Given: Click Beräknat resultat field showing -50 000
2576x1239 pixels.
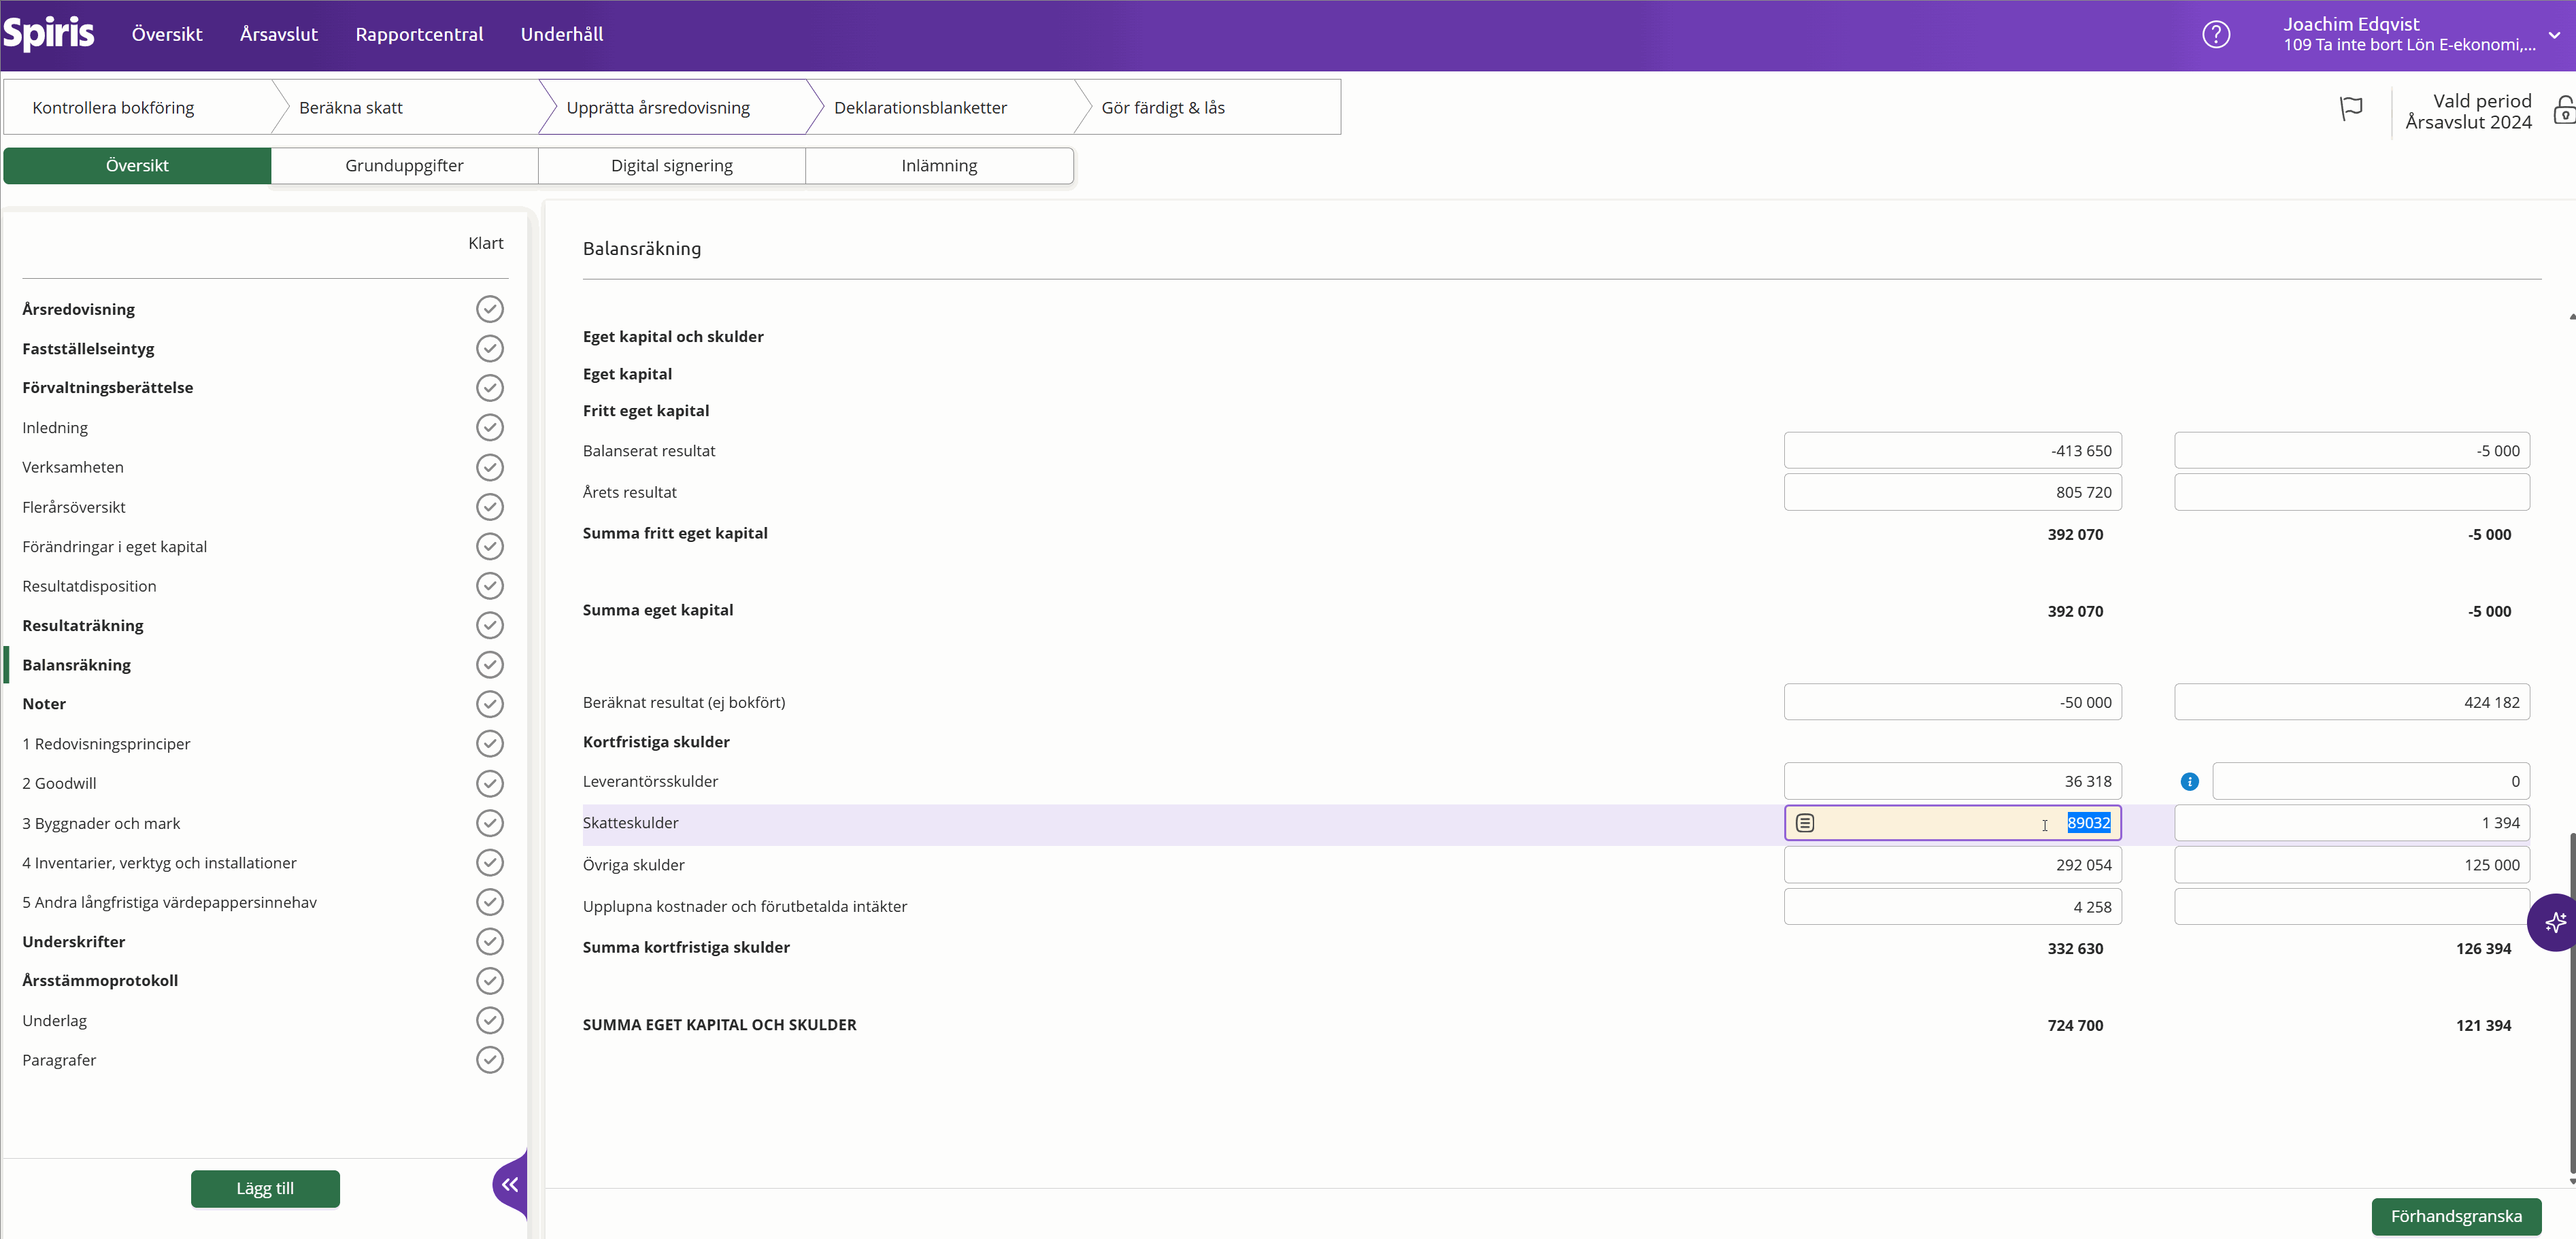Looking at the screenshot, I should click(x=1952, y=703).
